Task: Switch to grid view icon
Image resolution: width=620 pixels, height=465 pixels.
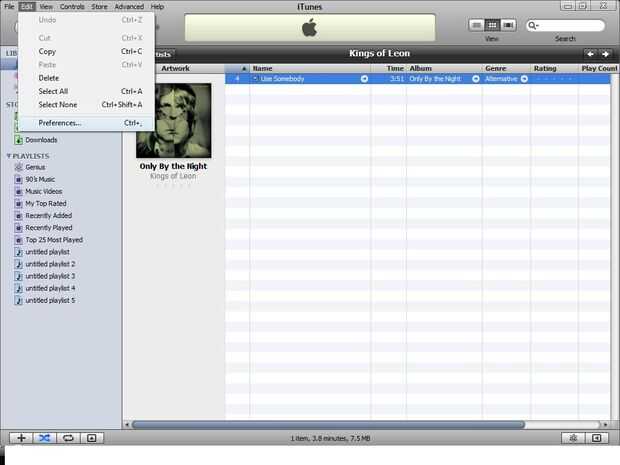Action: tap(492, 25)
